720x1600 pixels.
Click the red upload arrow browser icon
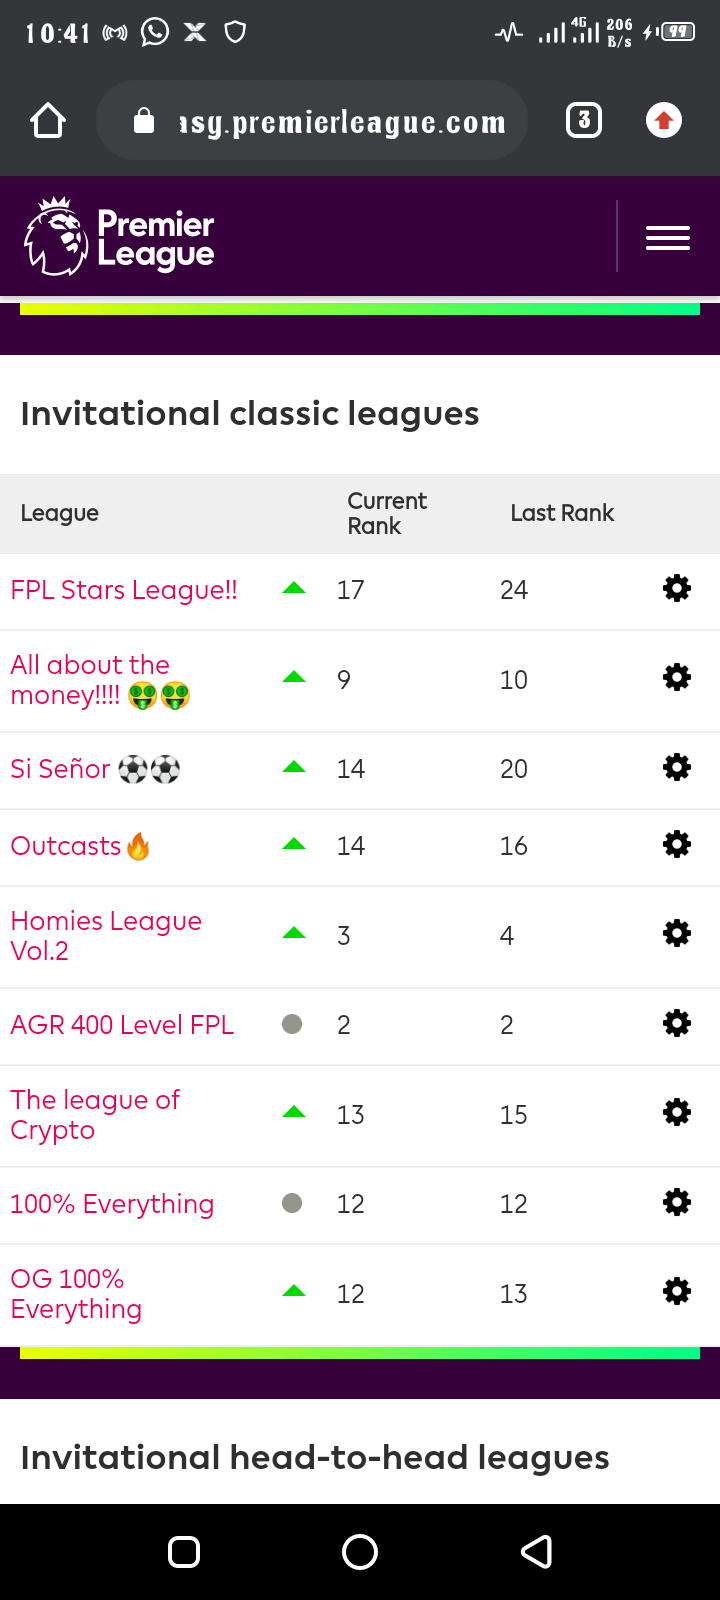point(664,121)
